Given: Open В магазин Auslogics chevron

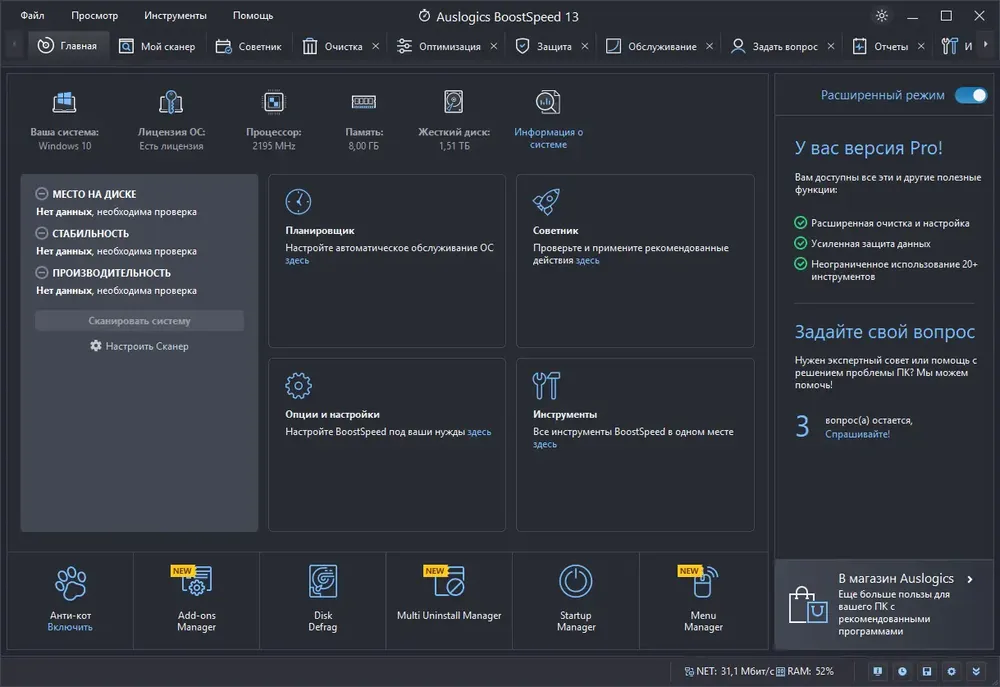Looking at the screenshot, I should (x=970, y=579).
